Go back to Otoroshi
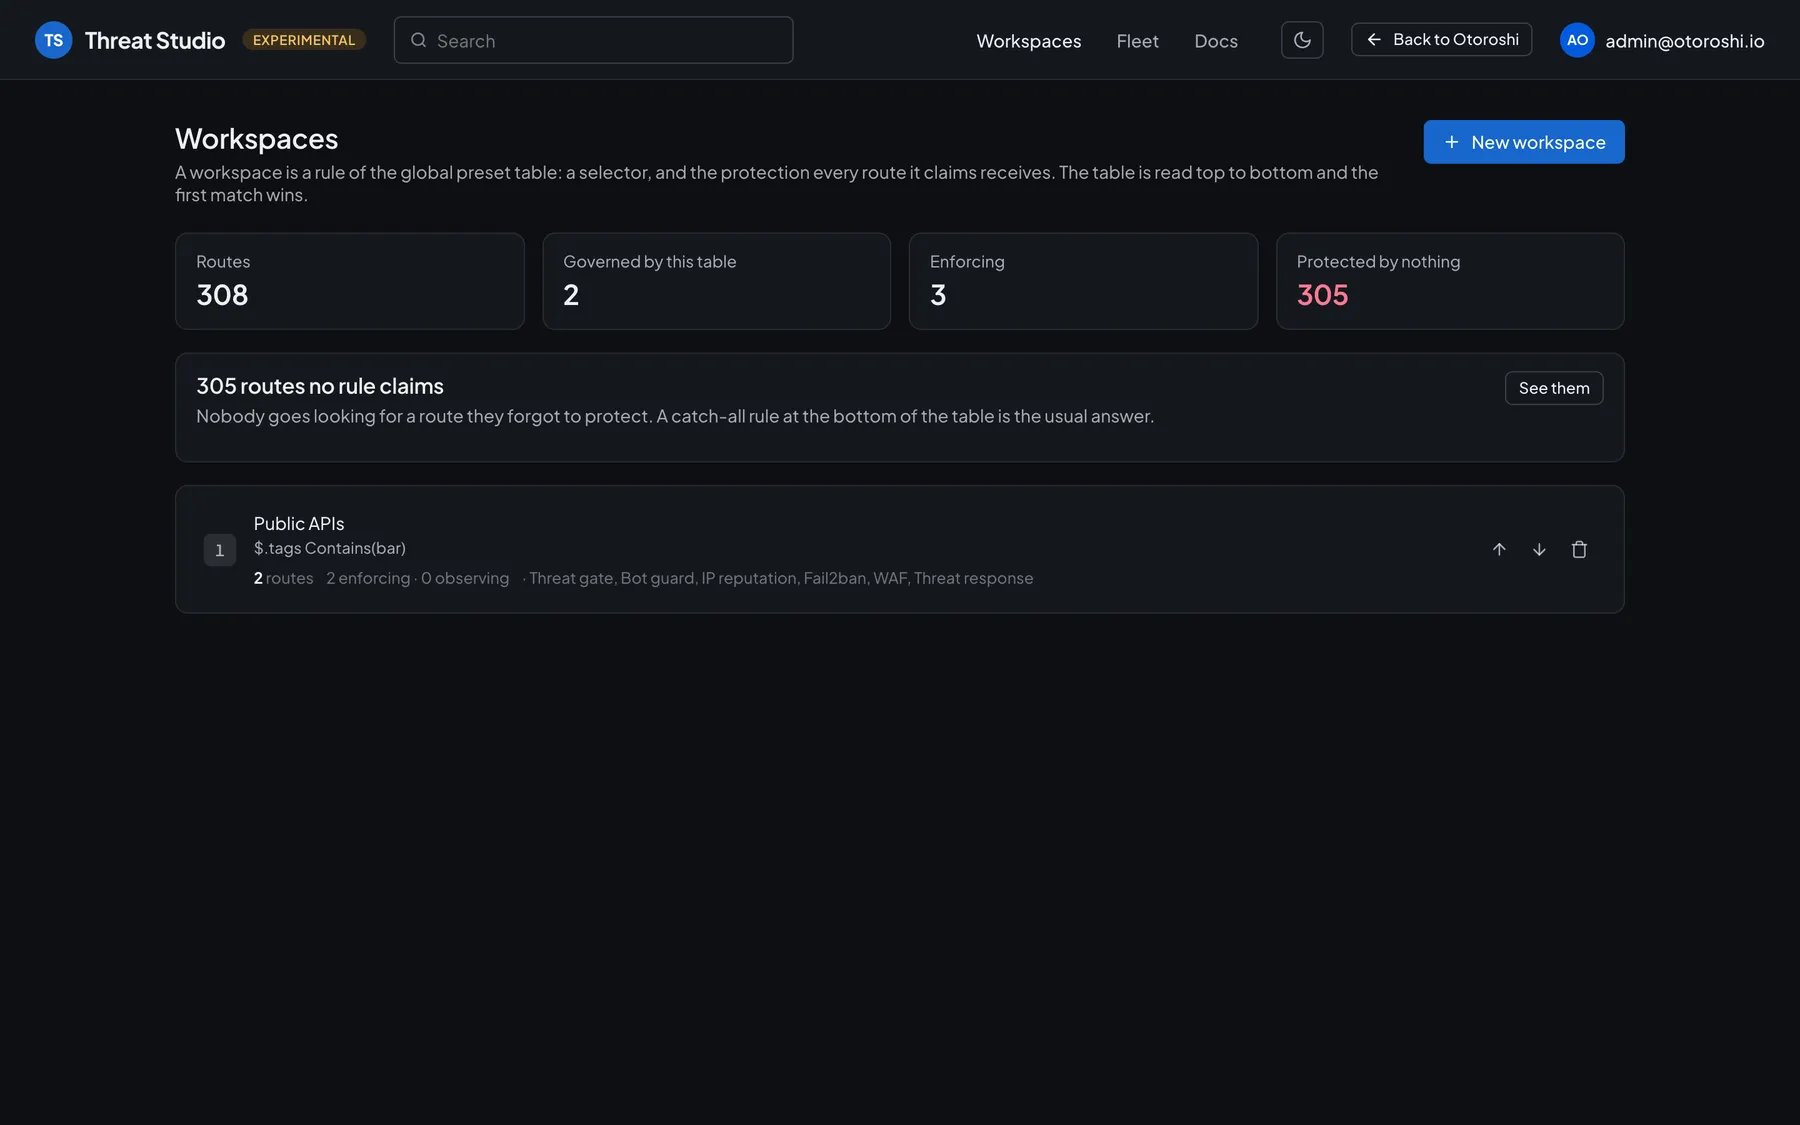 click(x=1441, y=40)
